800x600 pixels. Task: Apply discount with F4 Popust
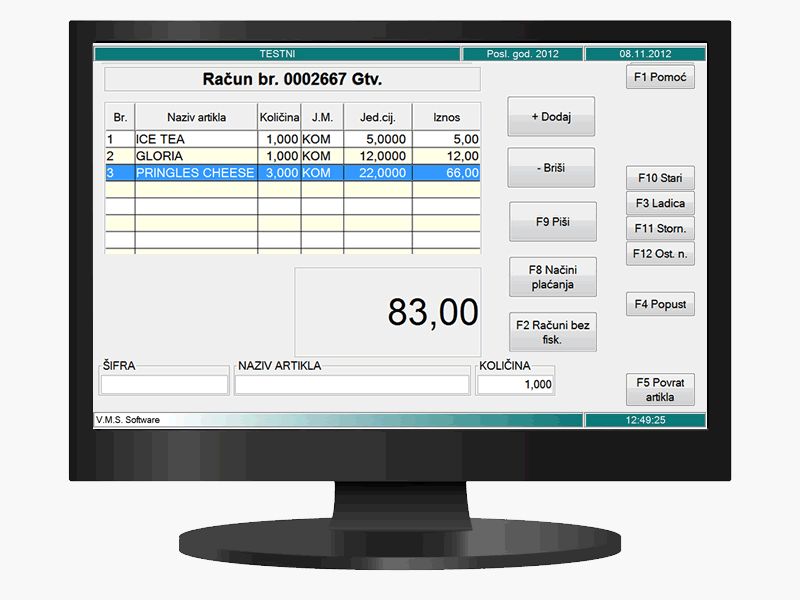(x=660, y=304)
